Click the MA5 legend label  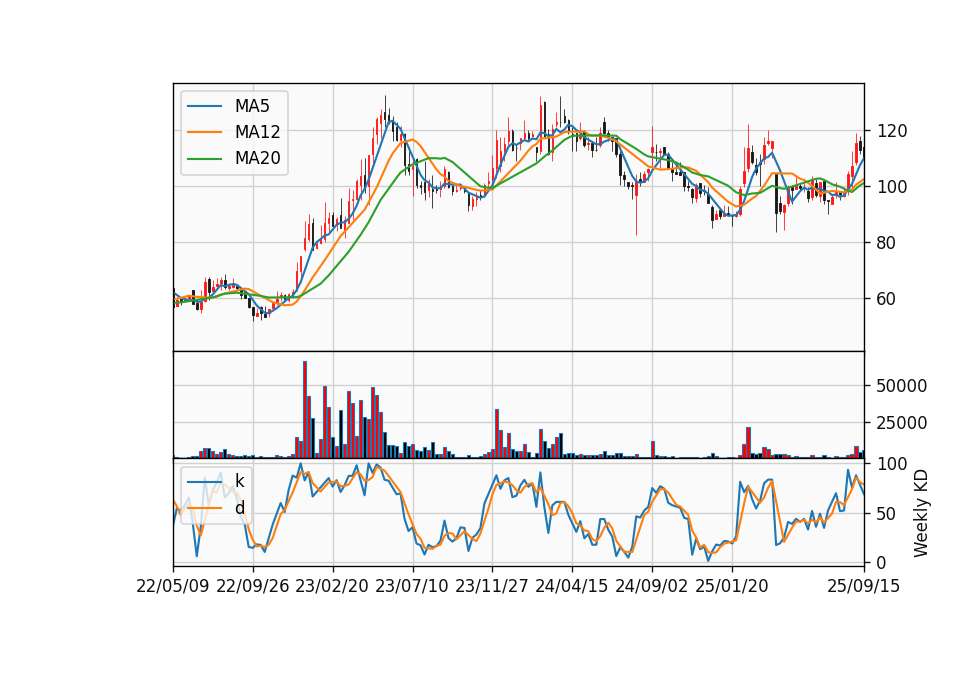252,106
